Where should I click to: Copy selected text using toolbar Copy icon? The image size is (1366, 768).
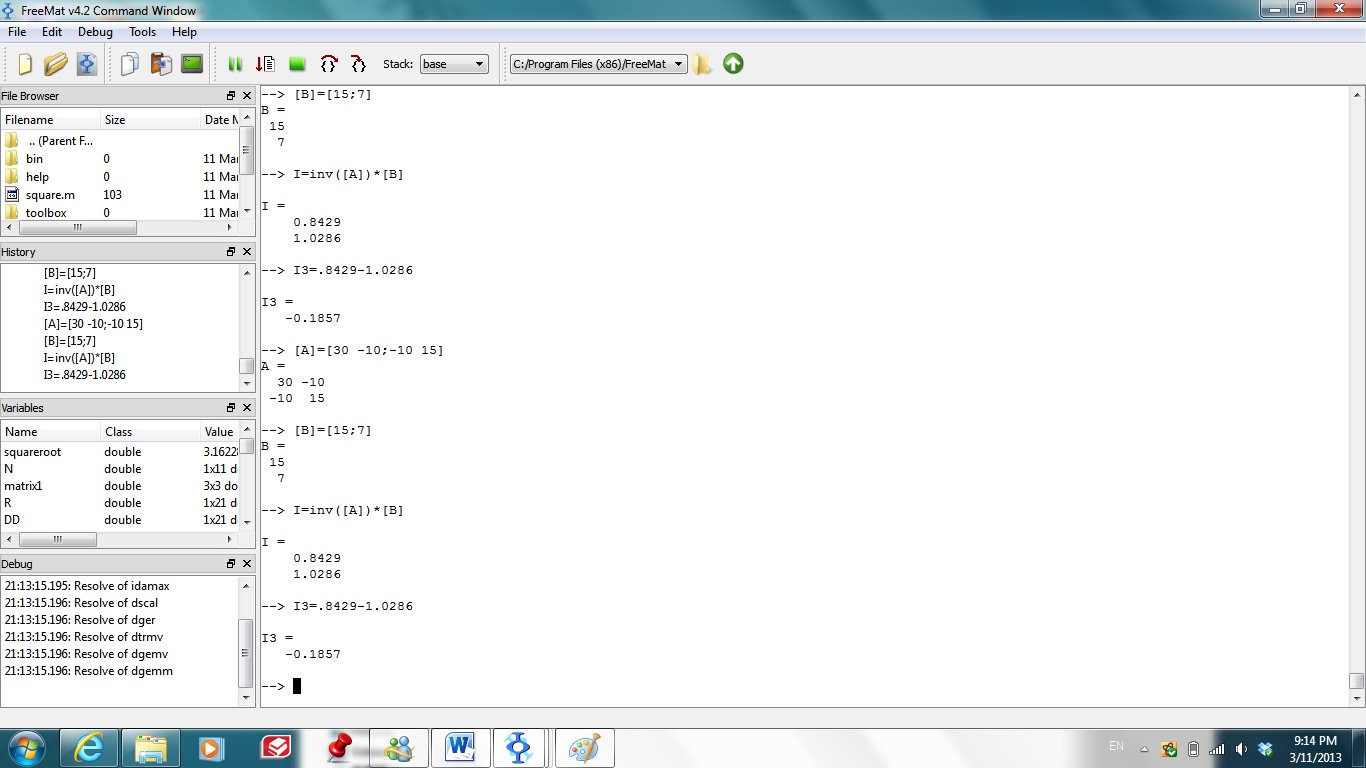coord(128,64)
